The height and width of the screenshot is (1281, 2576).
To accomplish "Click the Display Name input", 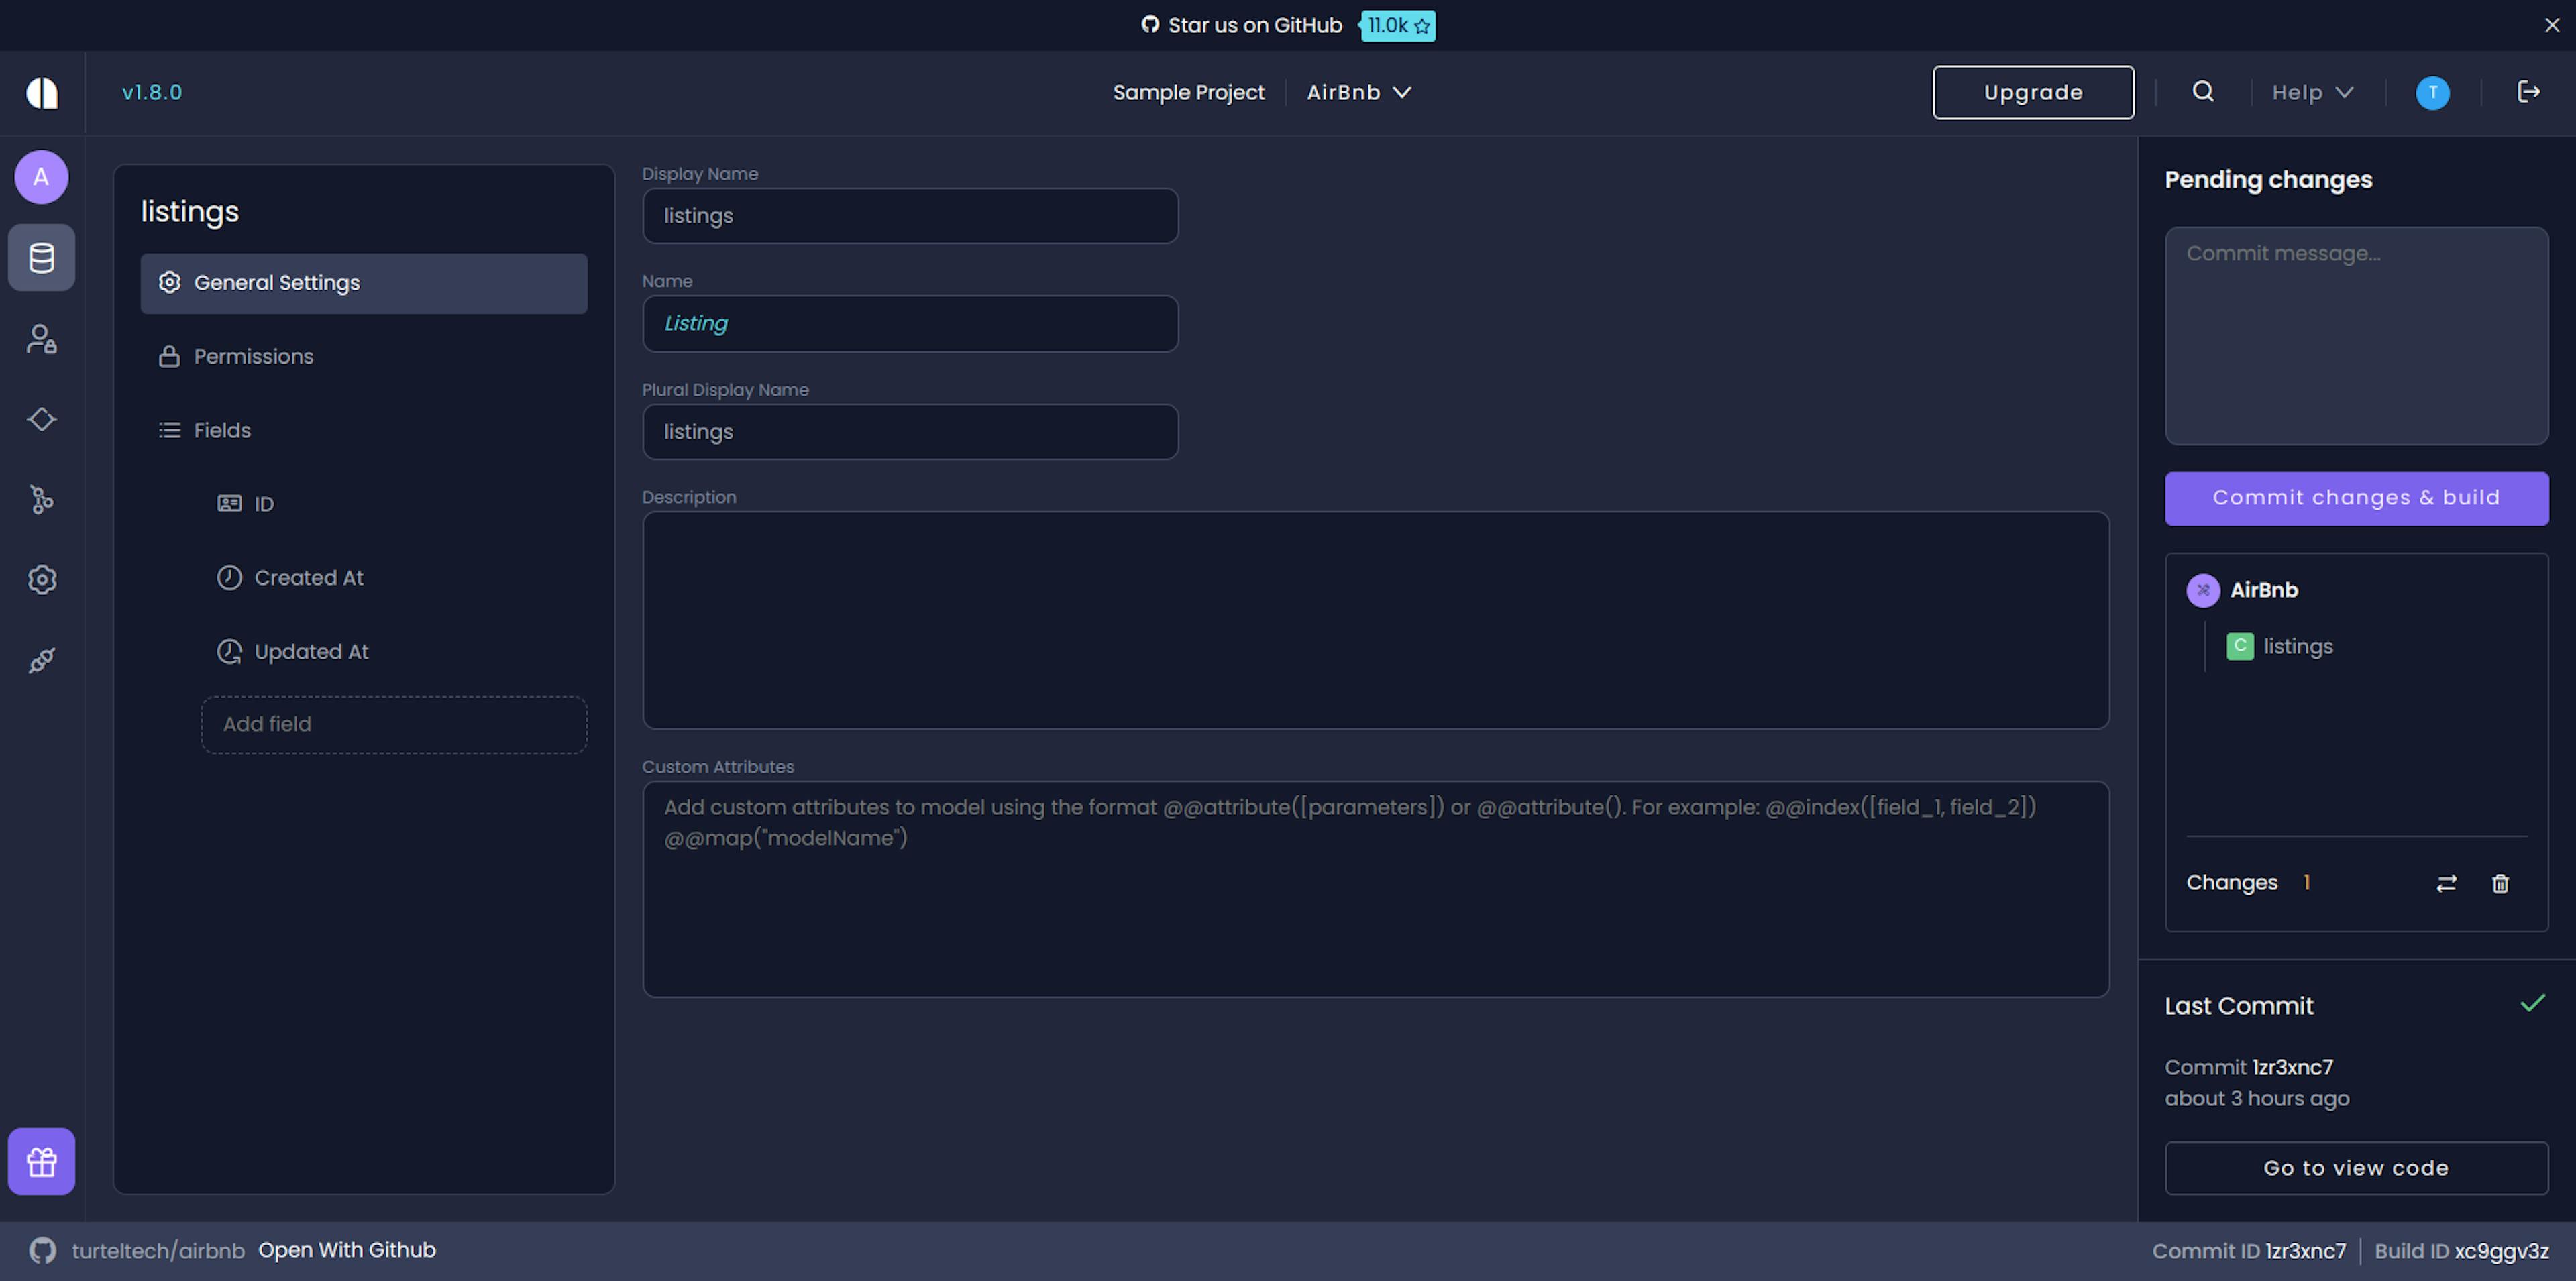I will 910,216.
